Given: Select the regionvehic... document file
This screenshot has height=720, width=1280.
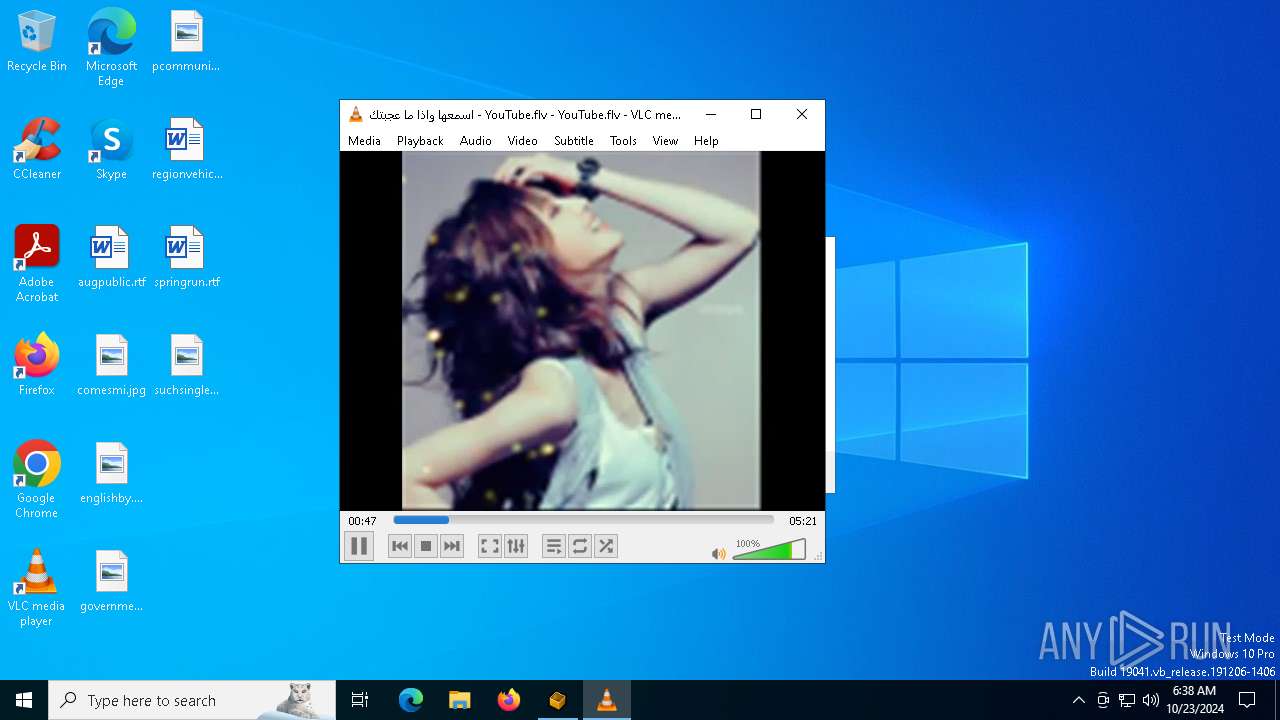Looking at the screenshot, I should coord(186,150).
